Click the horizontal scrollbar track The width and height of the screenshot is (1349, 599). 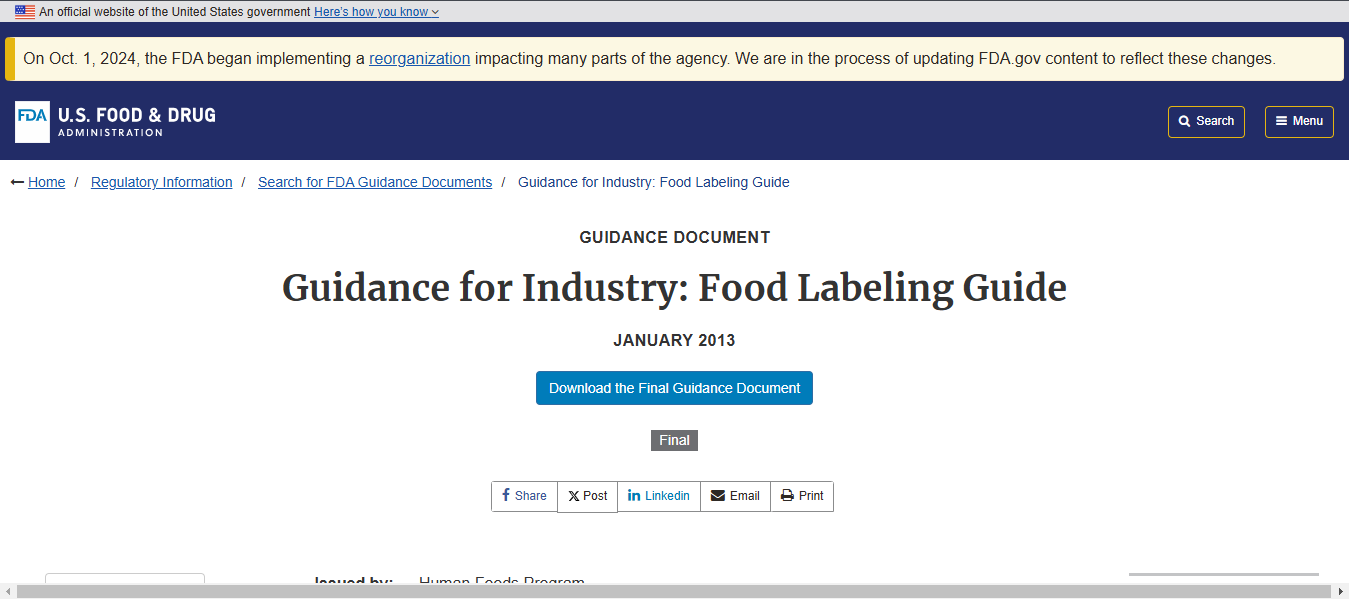point(674,592)
